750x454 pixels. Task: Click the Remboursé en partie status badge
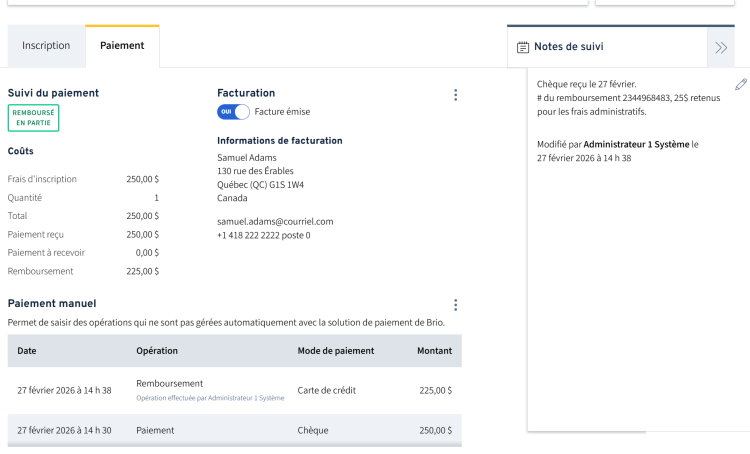pos(33,117)
